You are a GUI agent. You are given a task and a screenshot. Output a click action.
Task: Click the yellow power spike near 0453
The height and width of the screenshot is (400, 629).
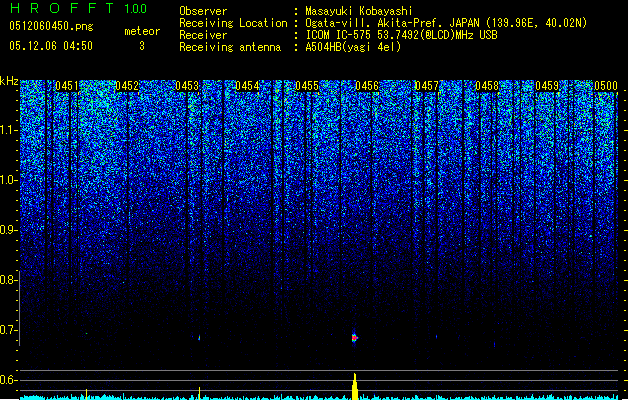[x=199, y=393]
